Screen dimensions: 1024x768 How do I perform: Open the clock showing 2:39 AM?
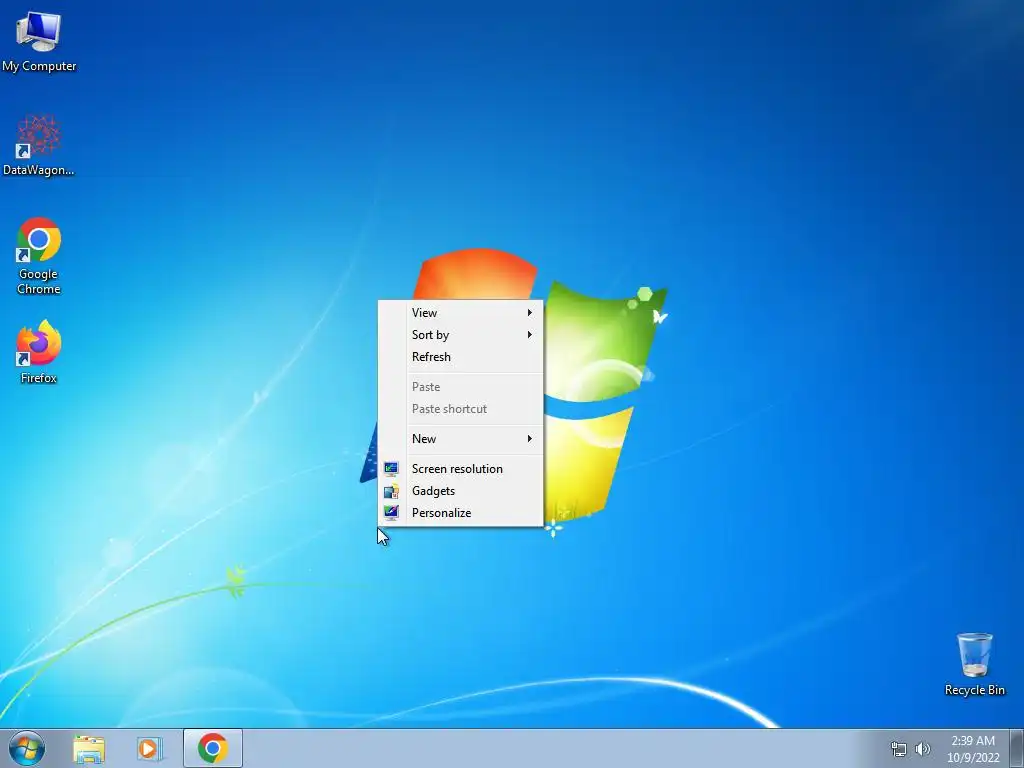click(x=973, y=749)
